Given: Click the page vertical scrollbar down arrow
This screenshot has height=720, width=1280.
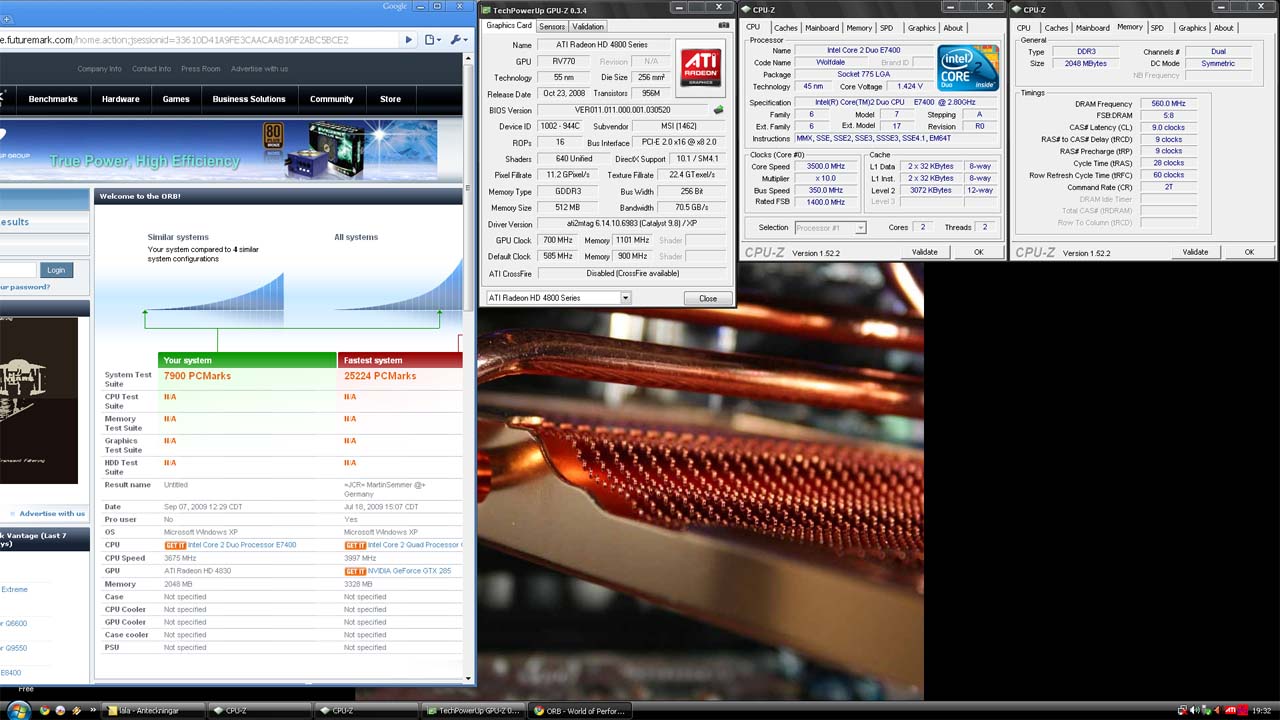Looking at the screenshot, I should tap(470, 678).
